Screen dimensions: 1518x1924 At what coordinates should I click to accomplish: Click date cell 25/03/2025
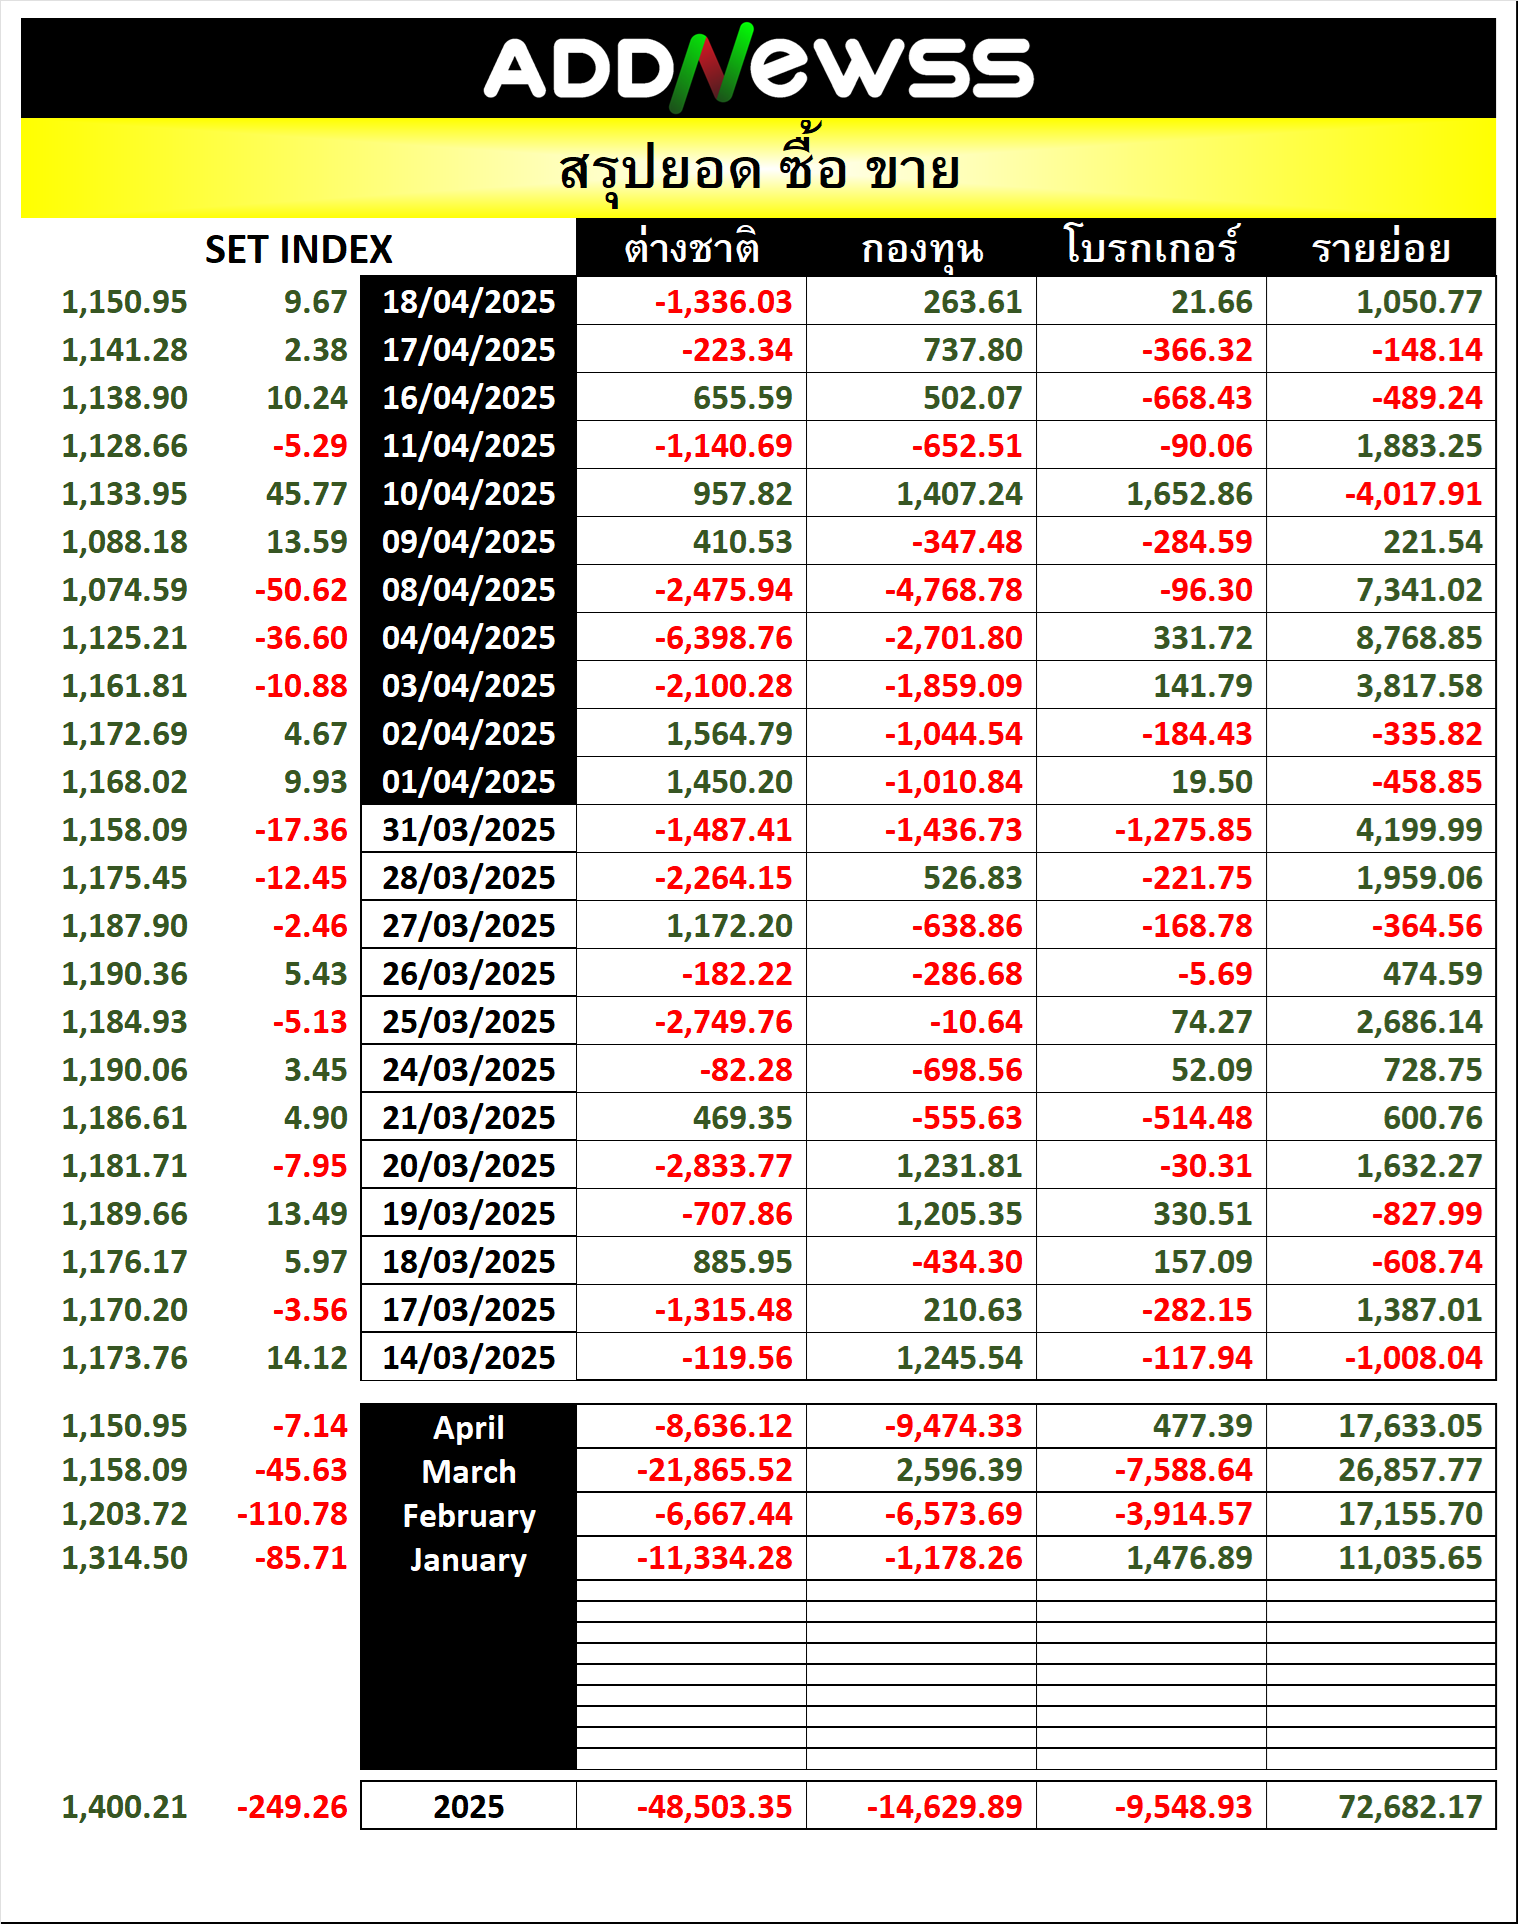pos(468,1021)
